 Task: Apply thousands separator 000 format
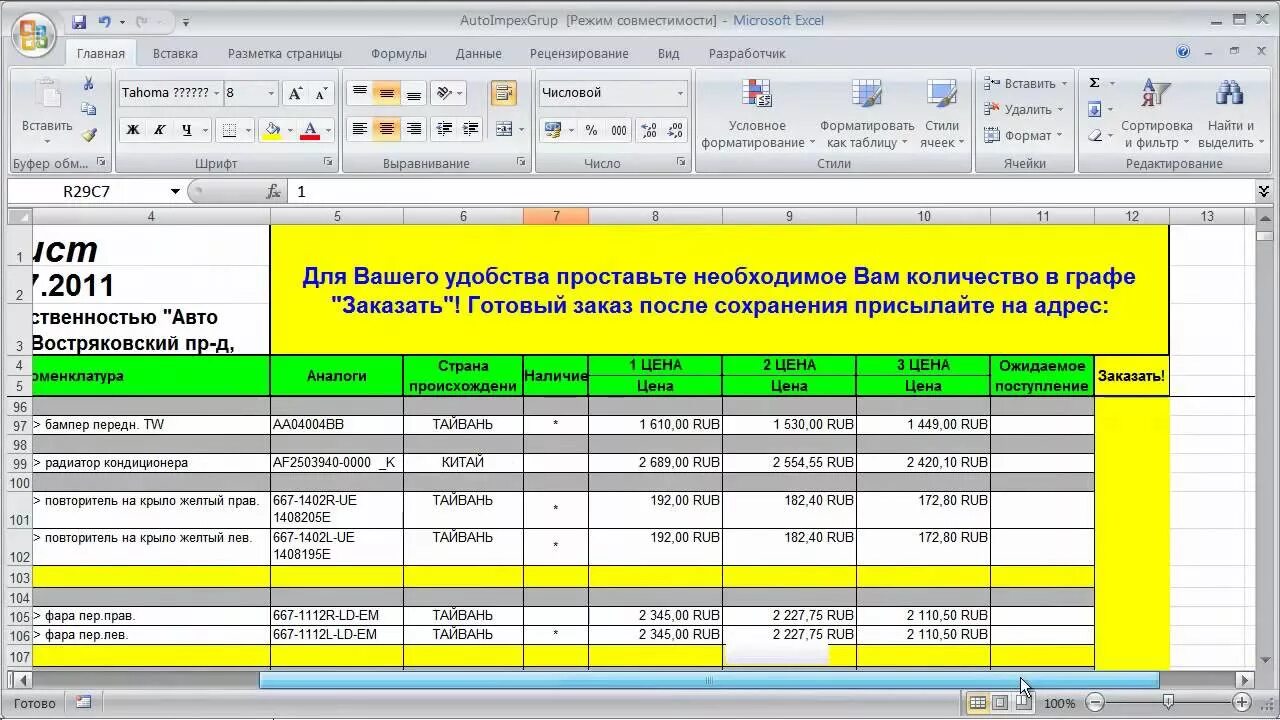coord(619,130)
